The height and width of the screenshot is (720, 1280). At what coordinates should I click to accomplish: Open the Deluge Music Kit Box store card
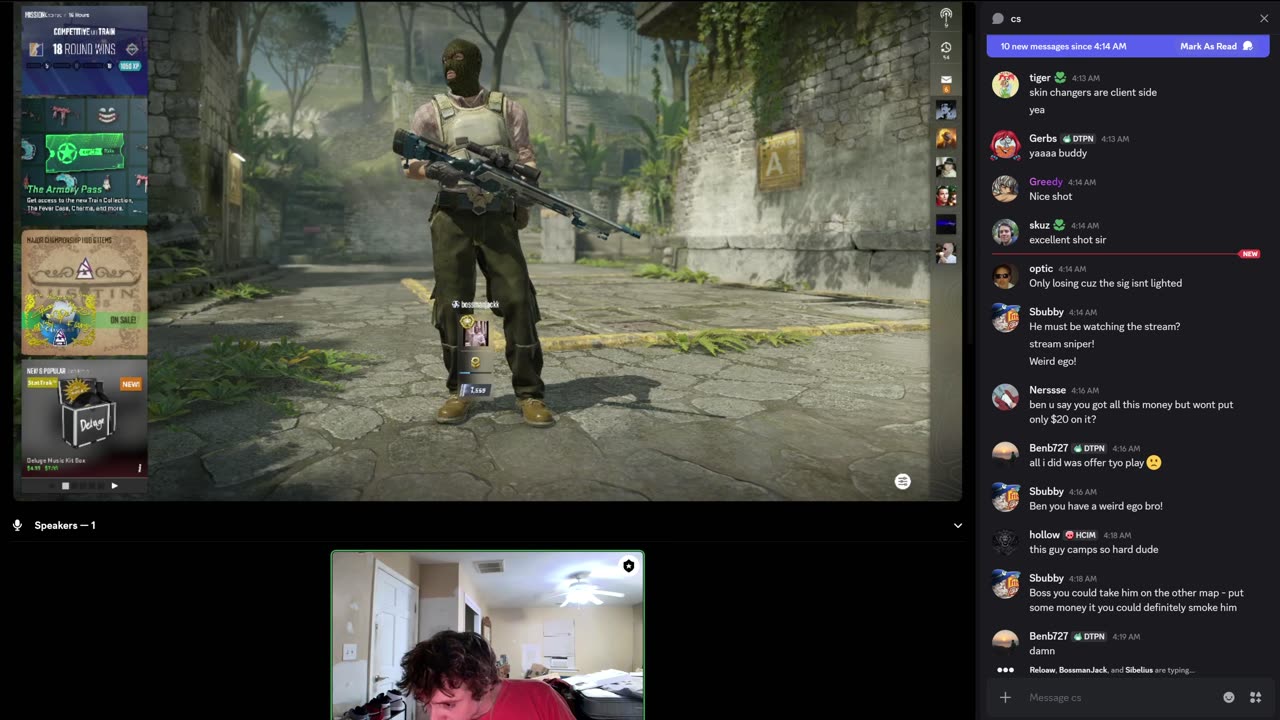84,418
